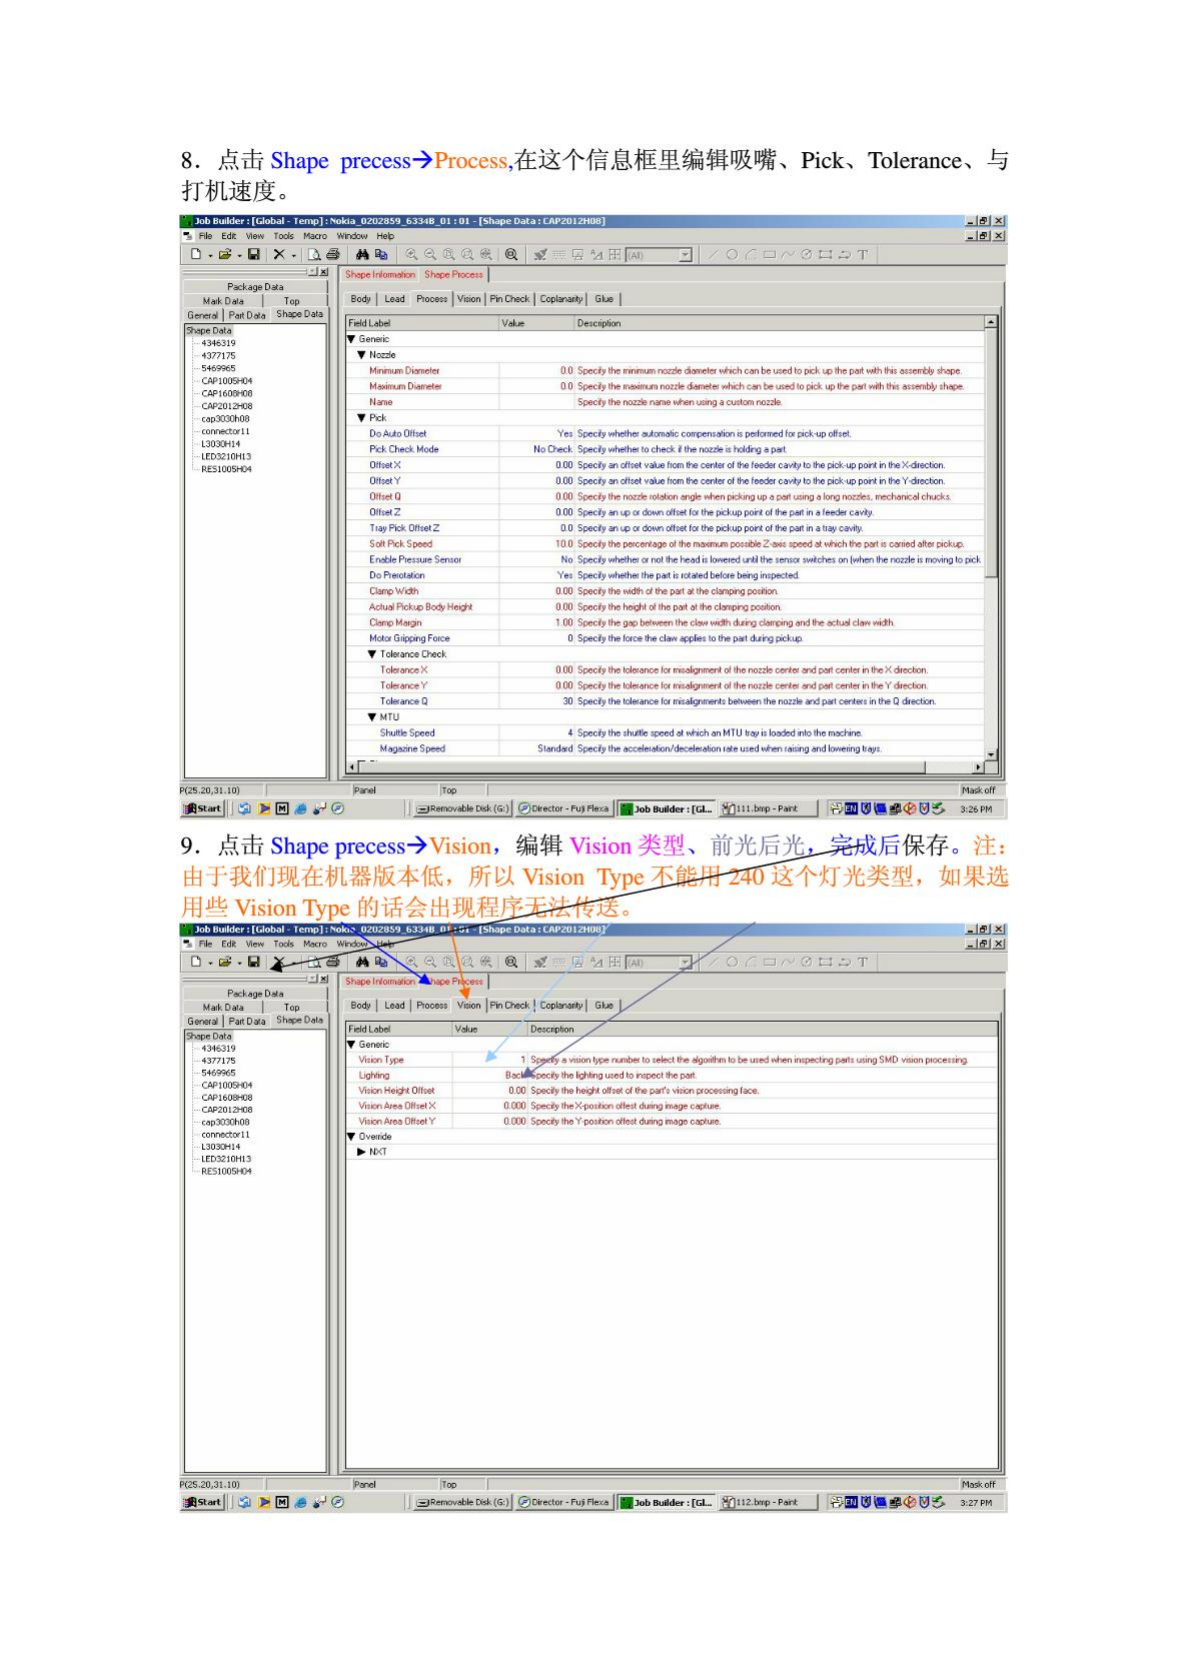Click Find binoculars icon in lower Job Builder toolbar
Screen dimensions: 1190x1680
363,962
